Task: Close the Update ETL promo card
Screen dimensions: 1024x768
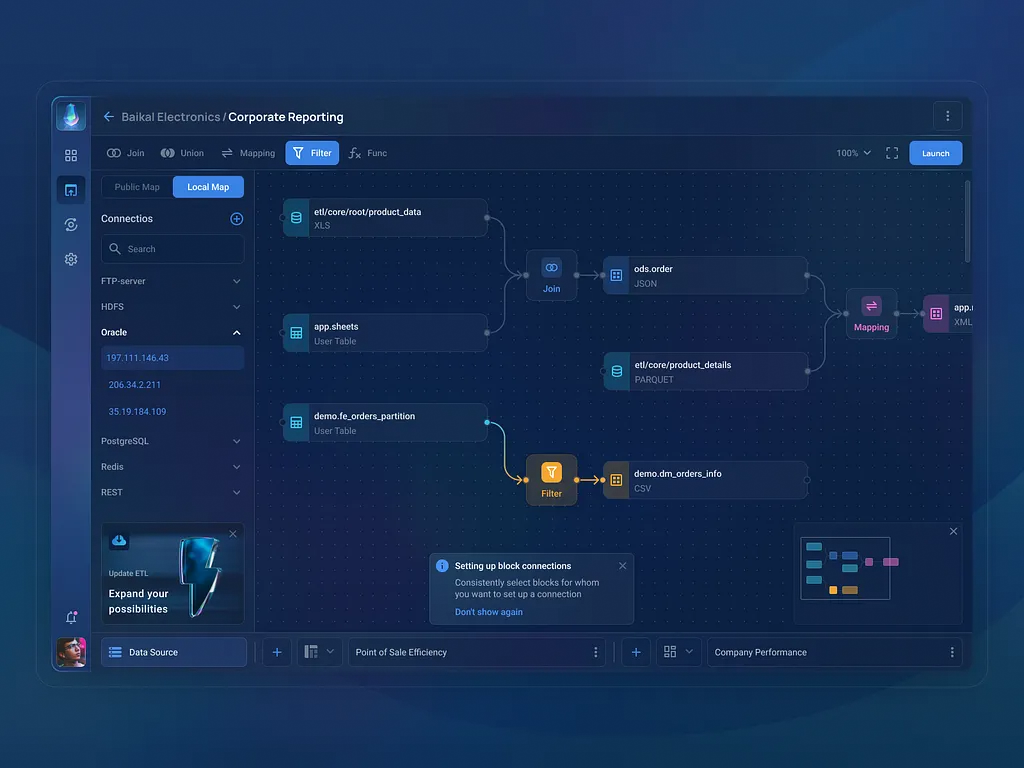Action: (232, 534)
